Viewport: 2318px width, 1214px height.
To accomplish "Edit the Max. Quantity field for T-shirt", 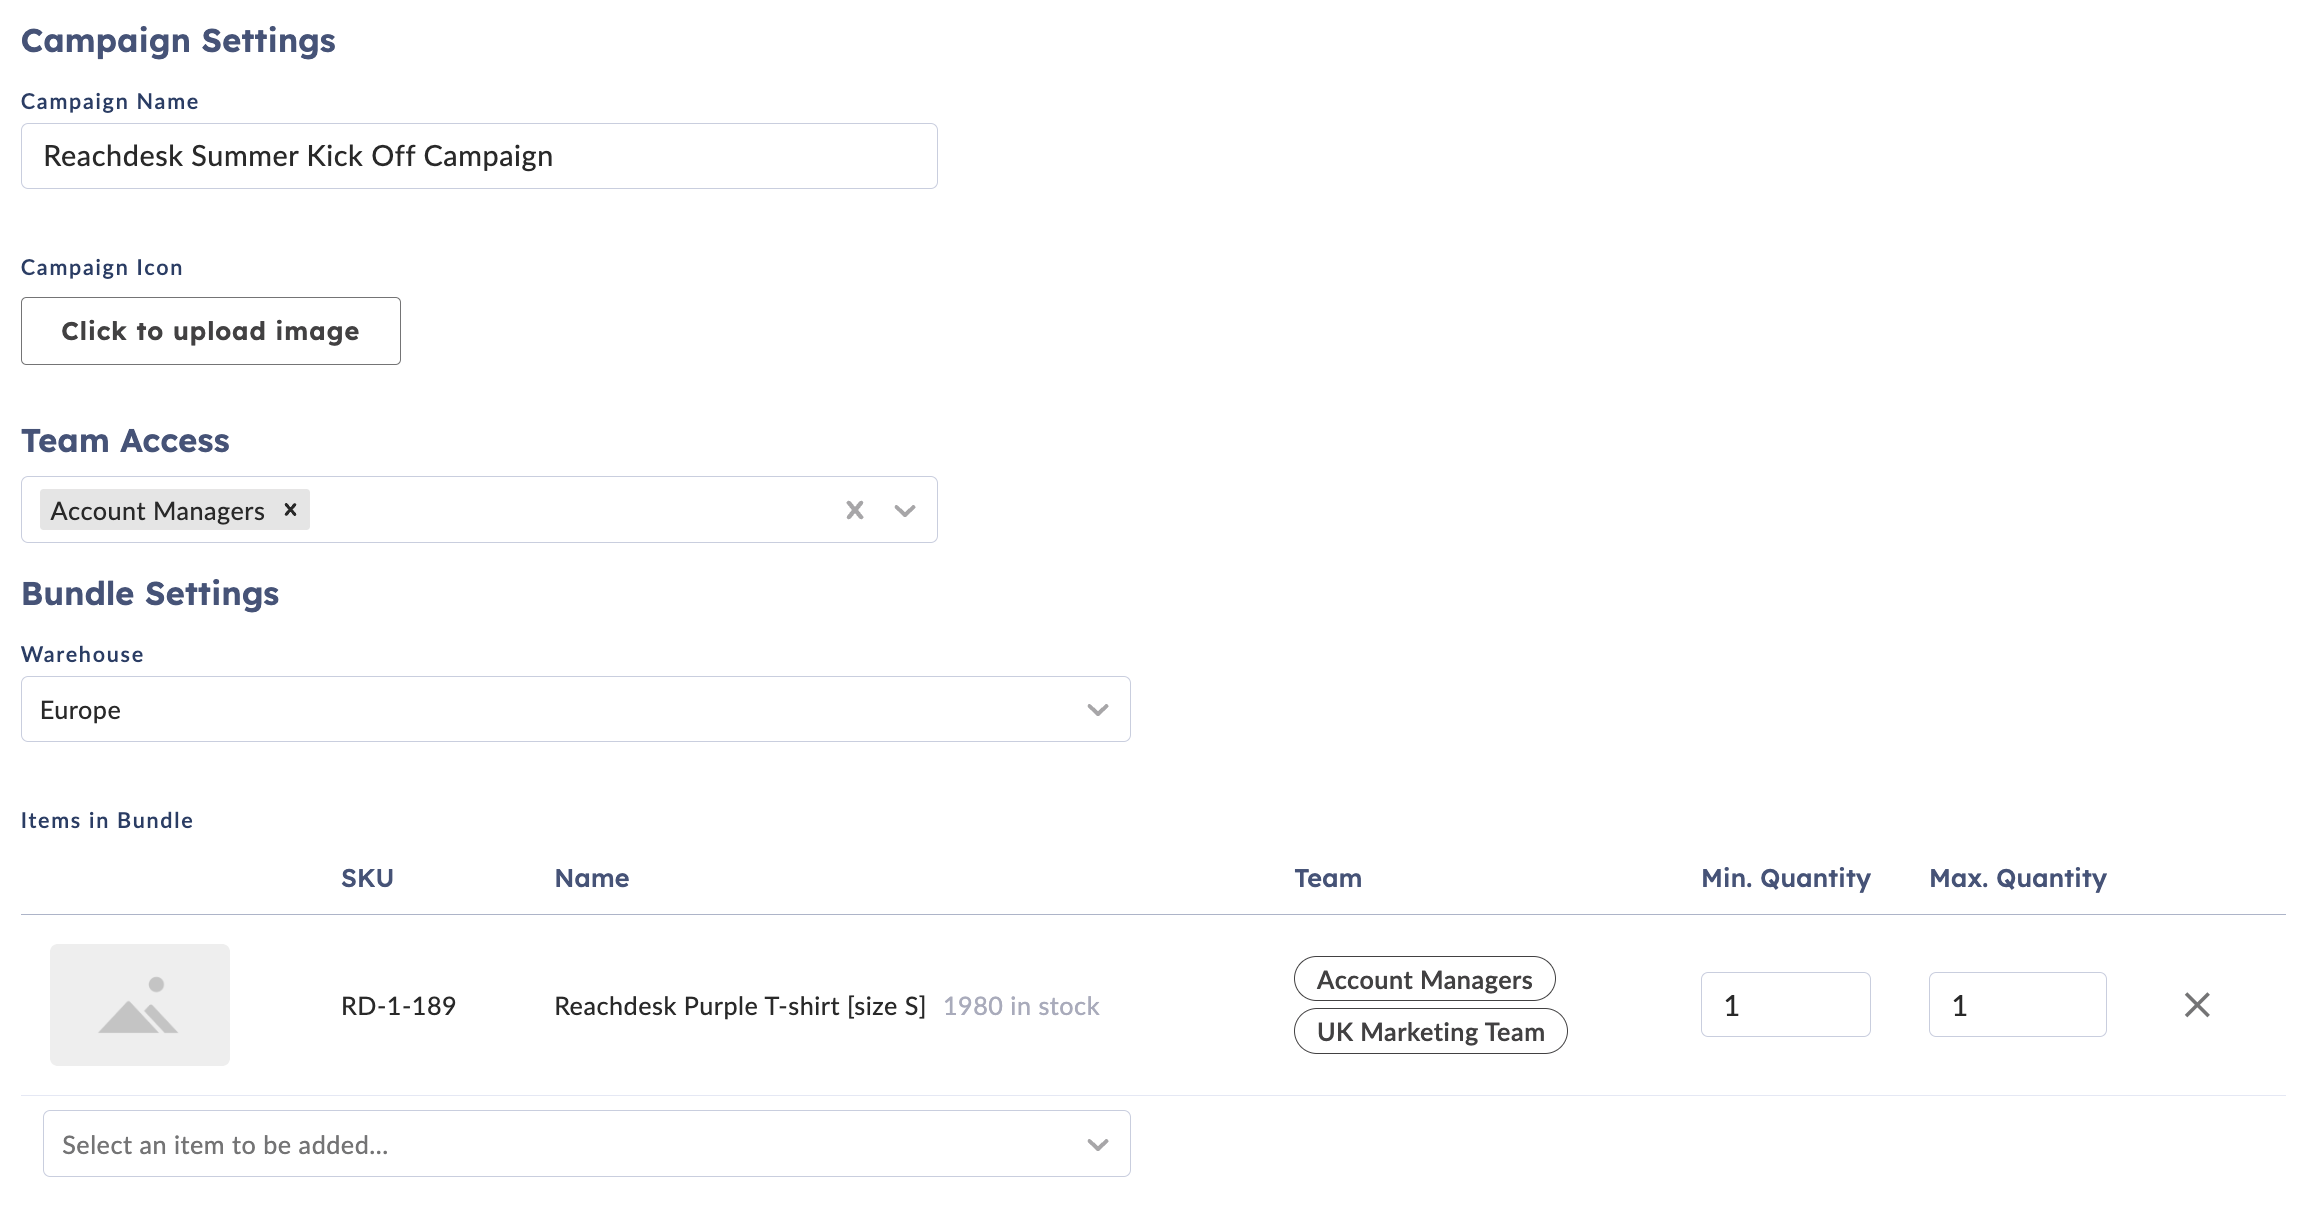I will pyautogui.click(x=2018, y=1004).
